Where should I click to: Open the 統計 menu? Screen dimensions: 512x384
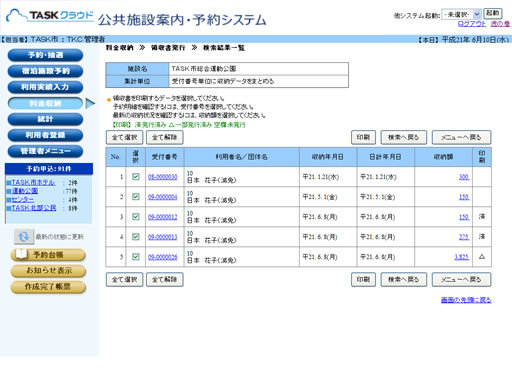click(45, 119)
